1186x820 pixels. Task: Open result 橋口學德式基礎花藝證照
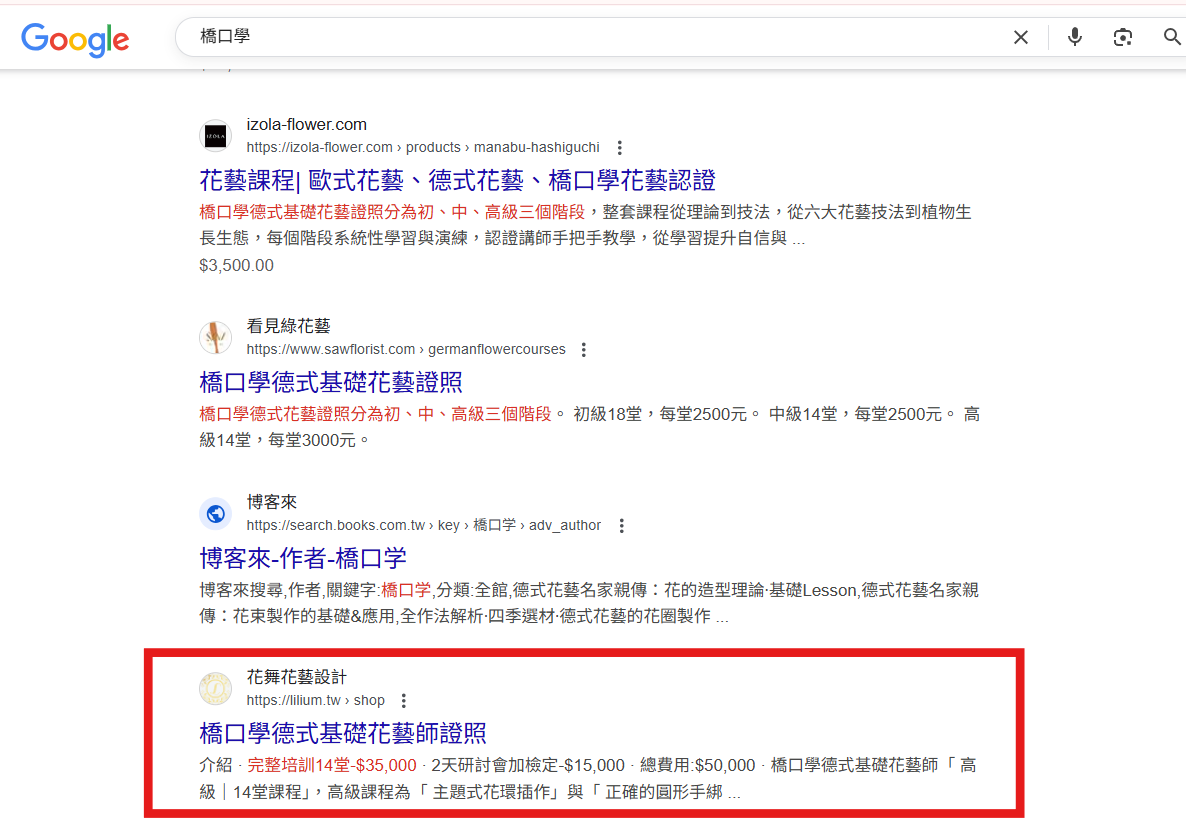tap(331, 382)
